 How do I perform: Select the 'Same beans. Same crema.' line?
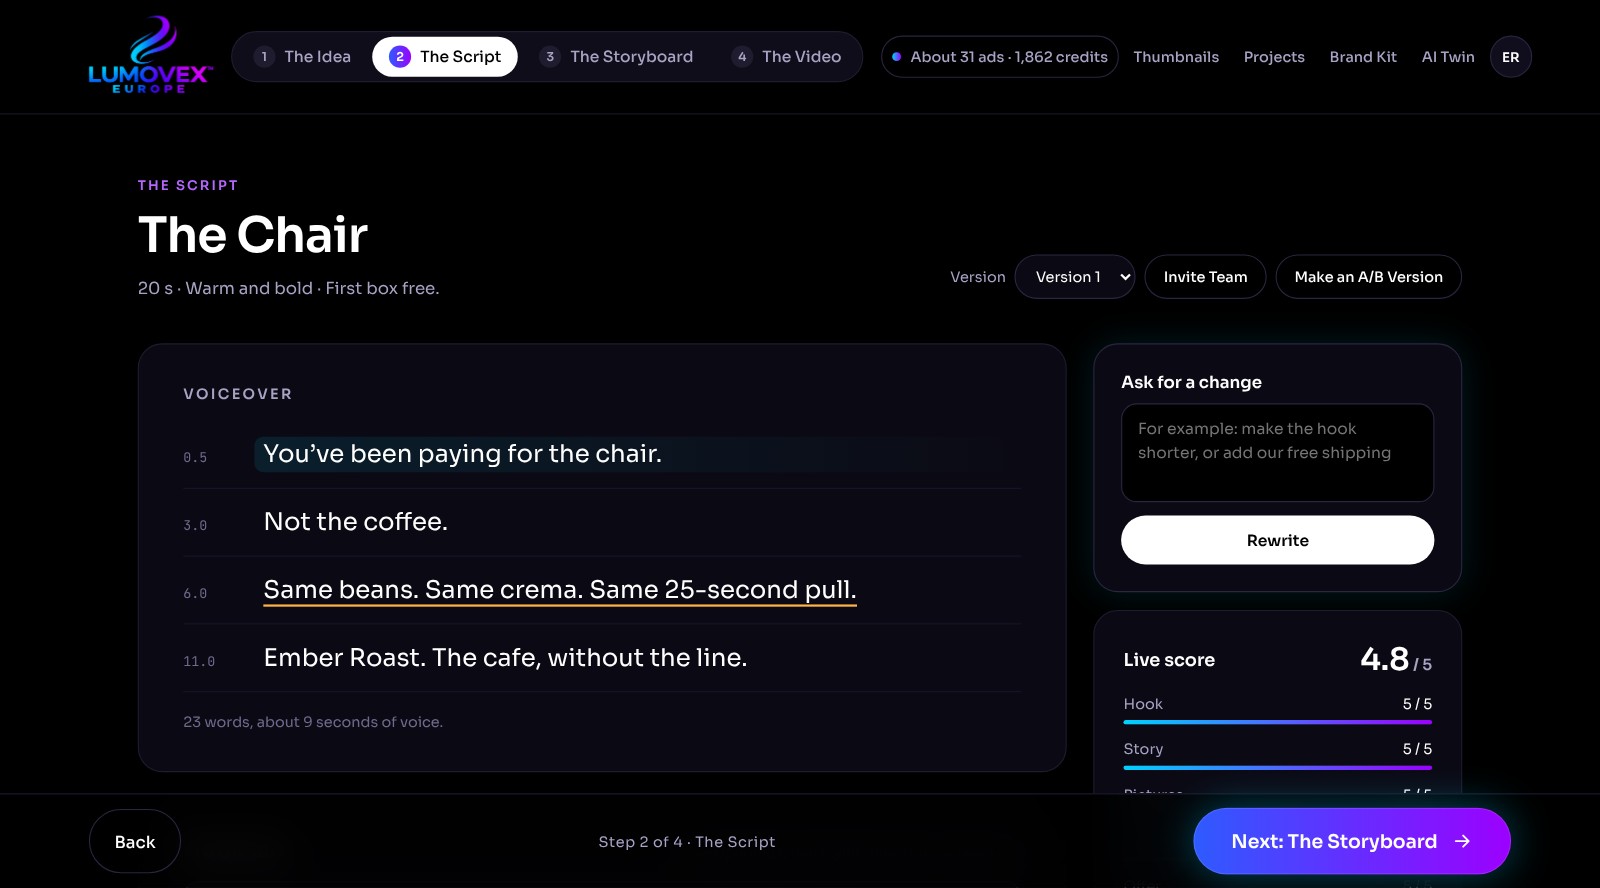pos(560,590)
